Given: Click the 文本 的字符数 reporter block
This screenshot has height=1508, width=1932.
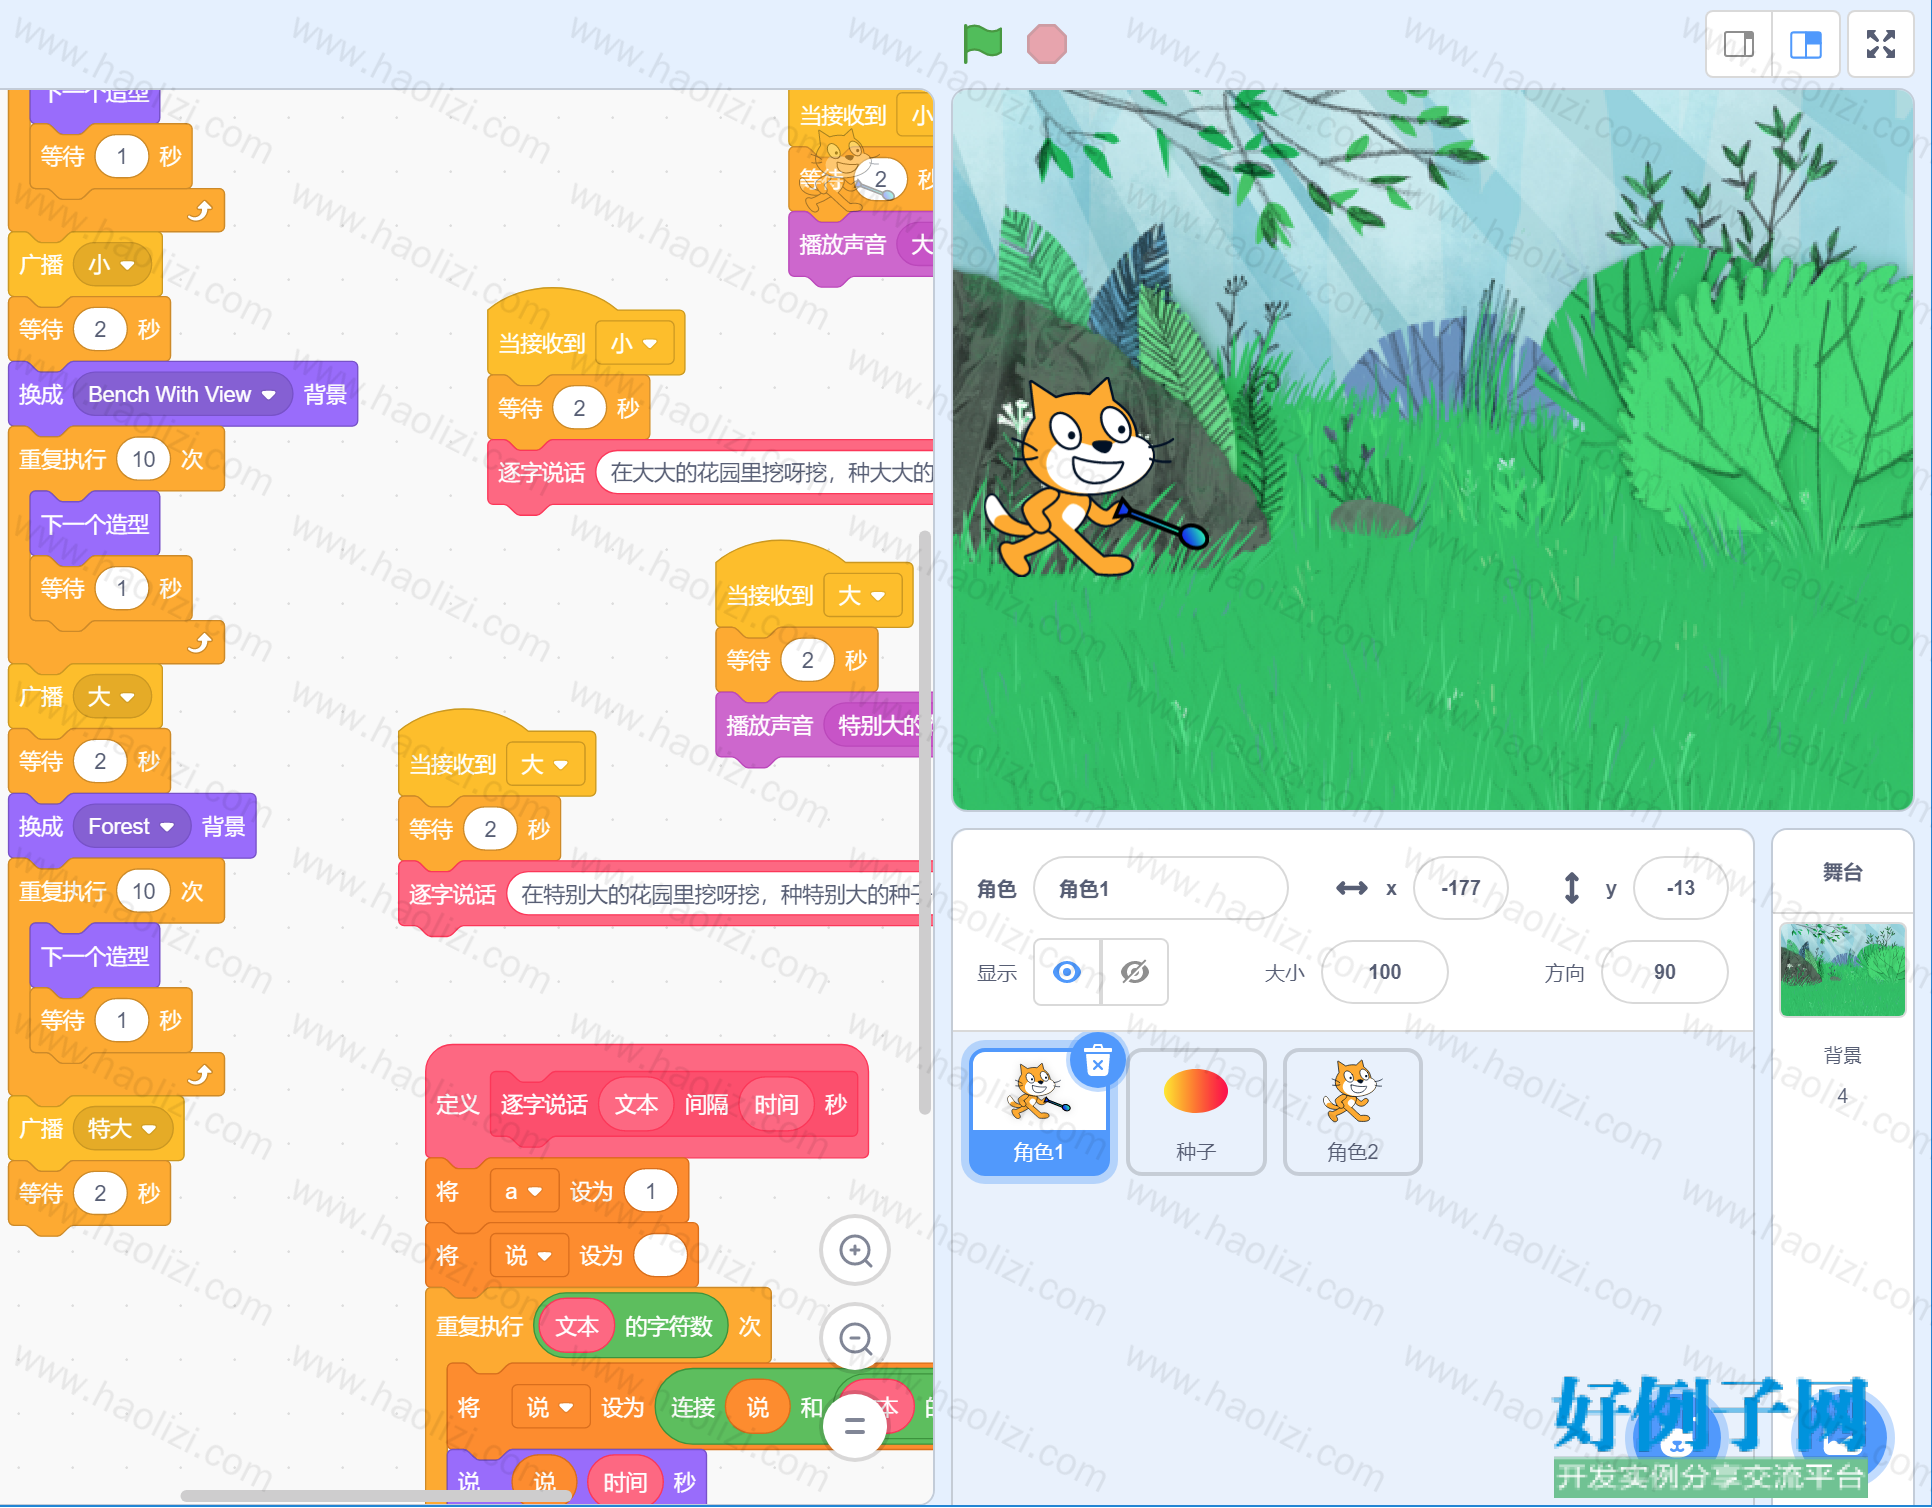Looking at the screenshot, I should tap(632, 1327).
